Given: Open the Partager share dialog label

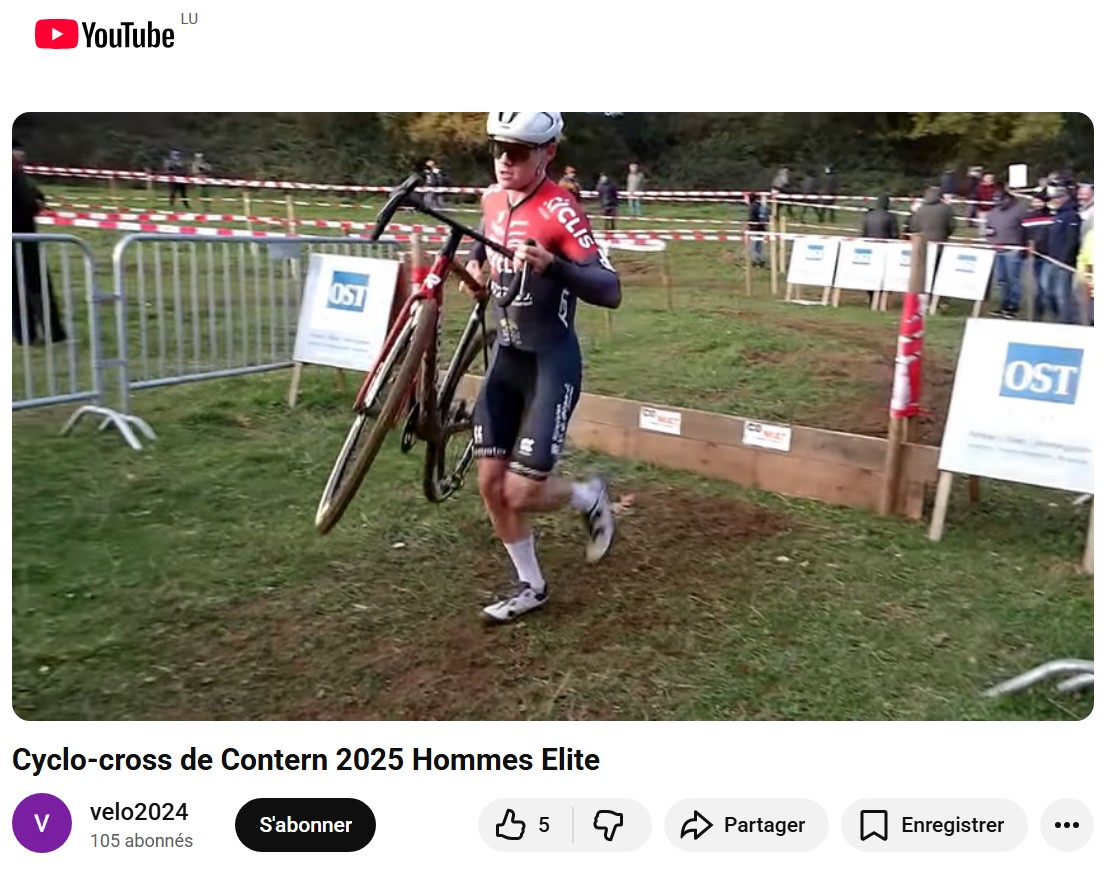Looking at the screenshot, I should click(764, 825).
